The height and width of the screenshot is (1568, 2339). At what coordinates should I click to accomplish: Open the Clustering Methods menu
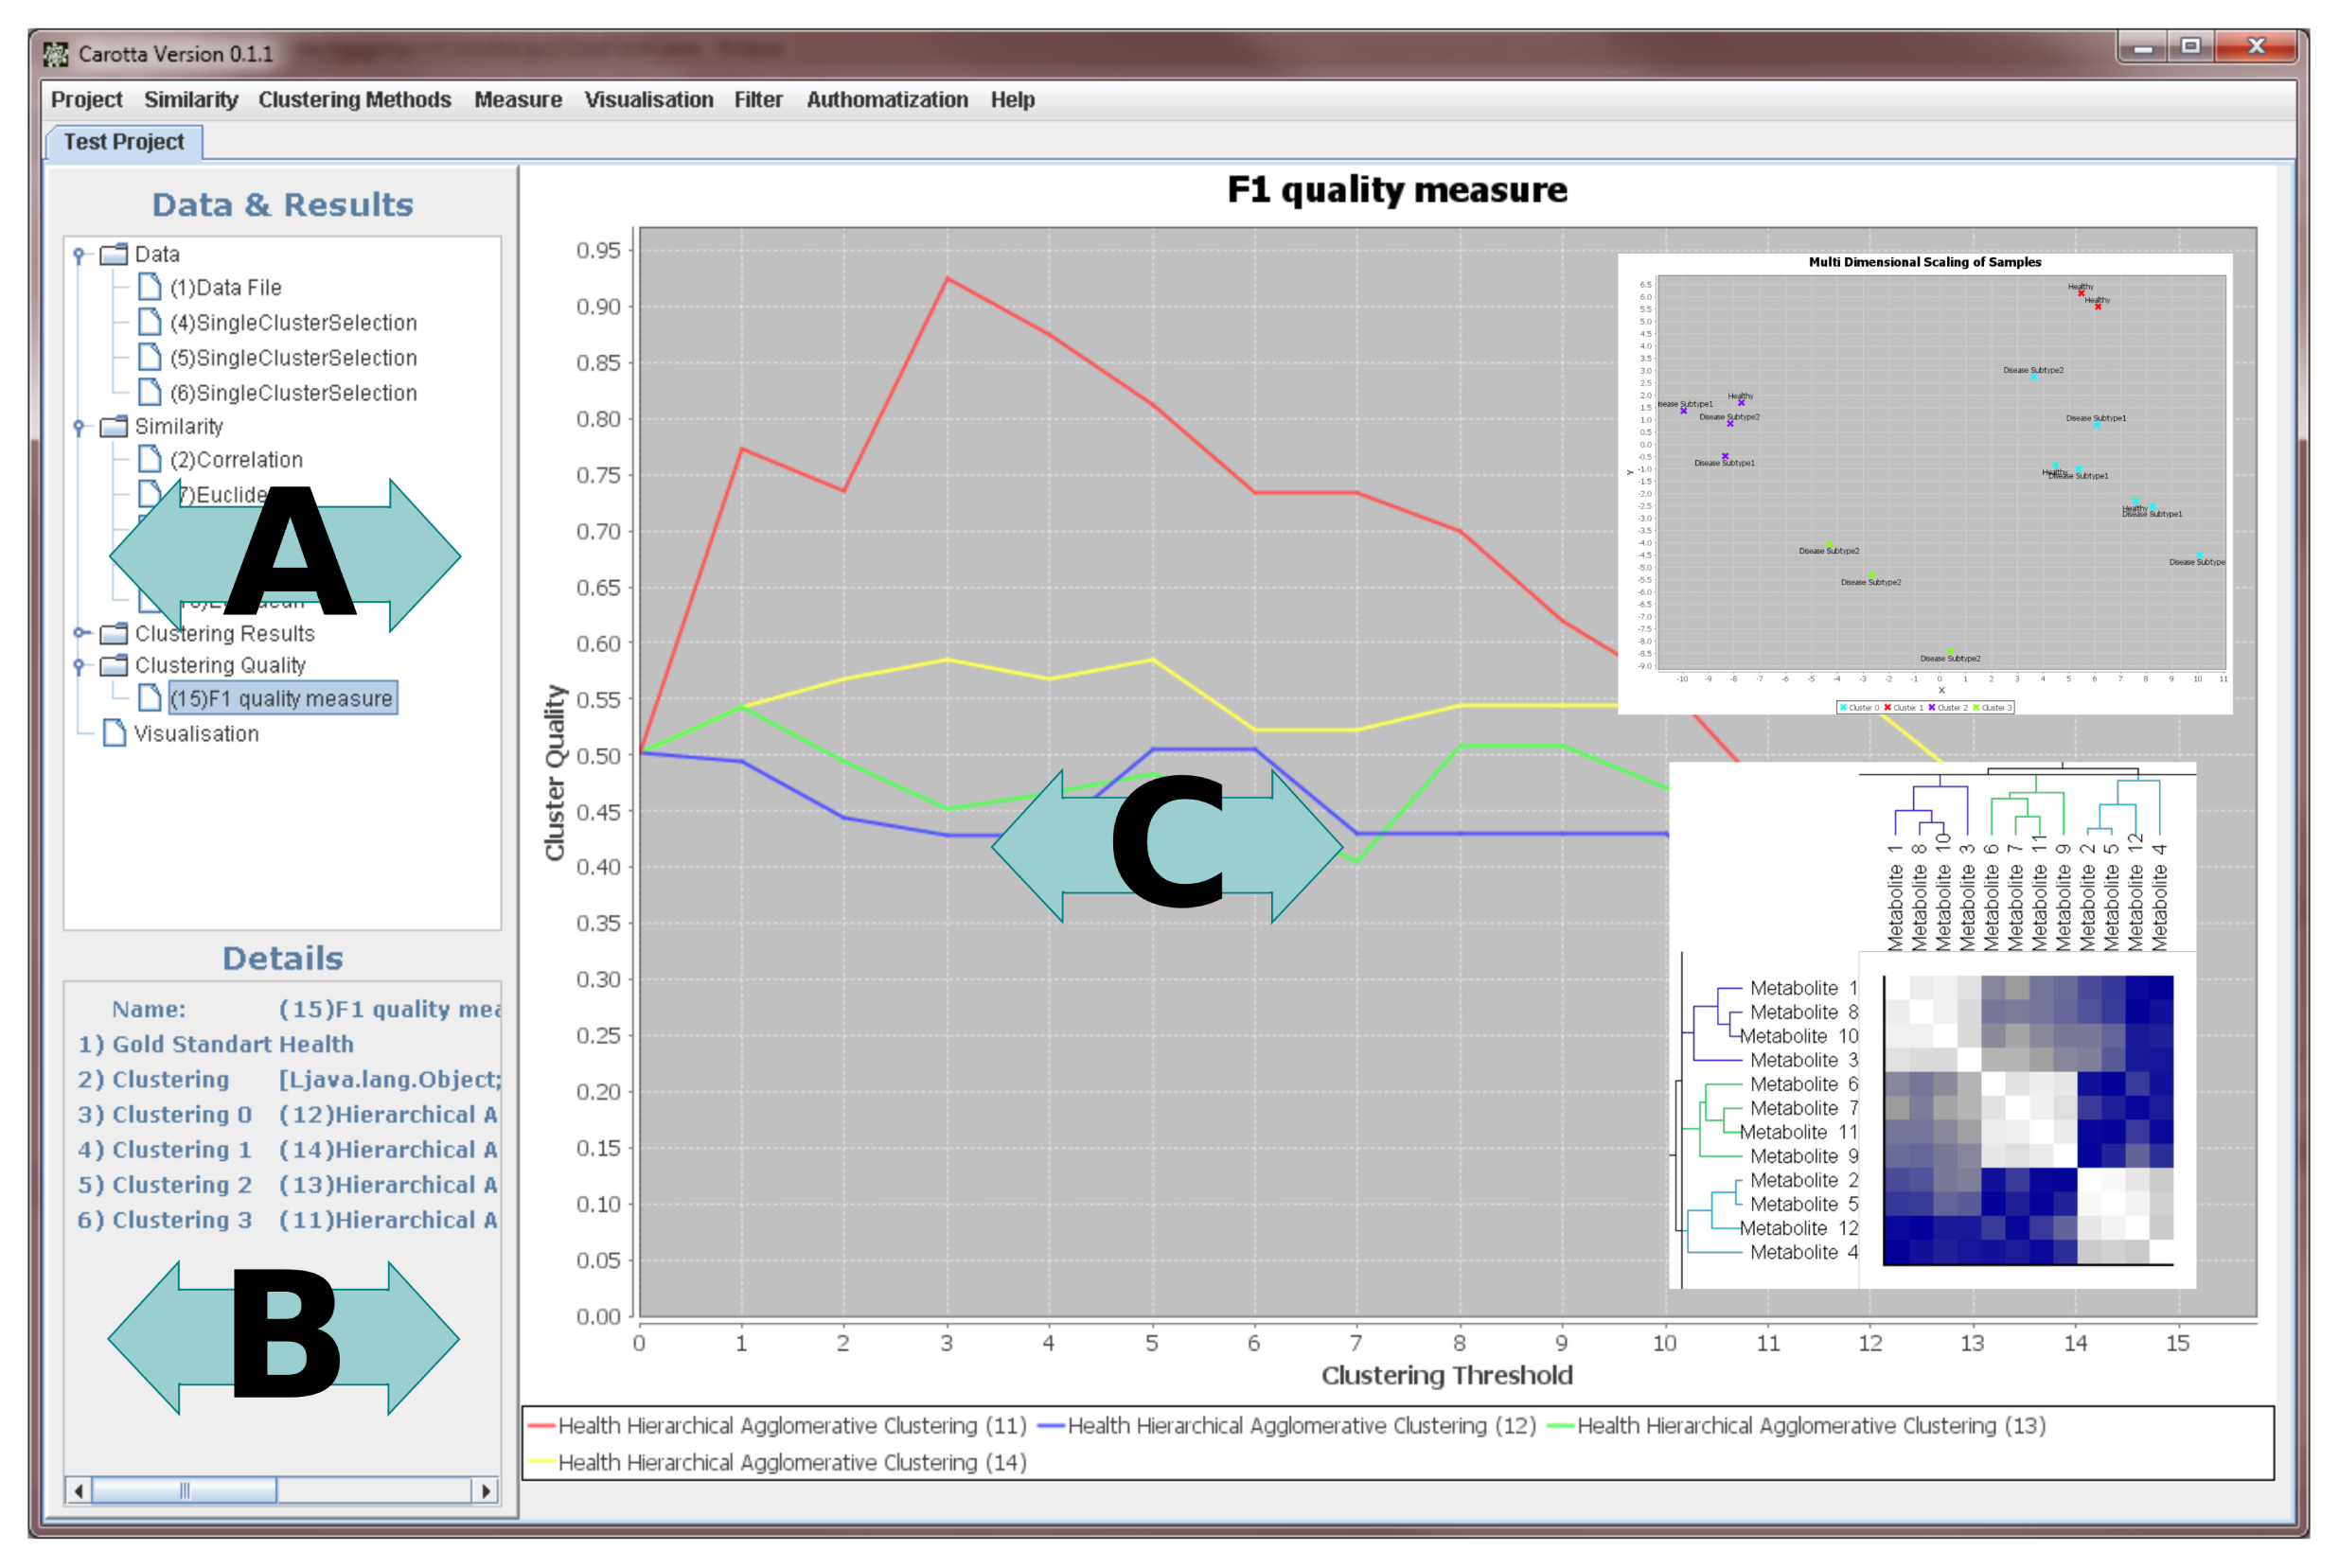[x=355, y=100]
